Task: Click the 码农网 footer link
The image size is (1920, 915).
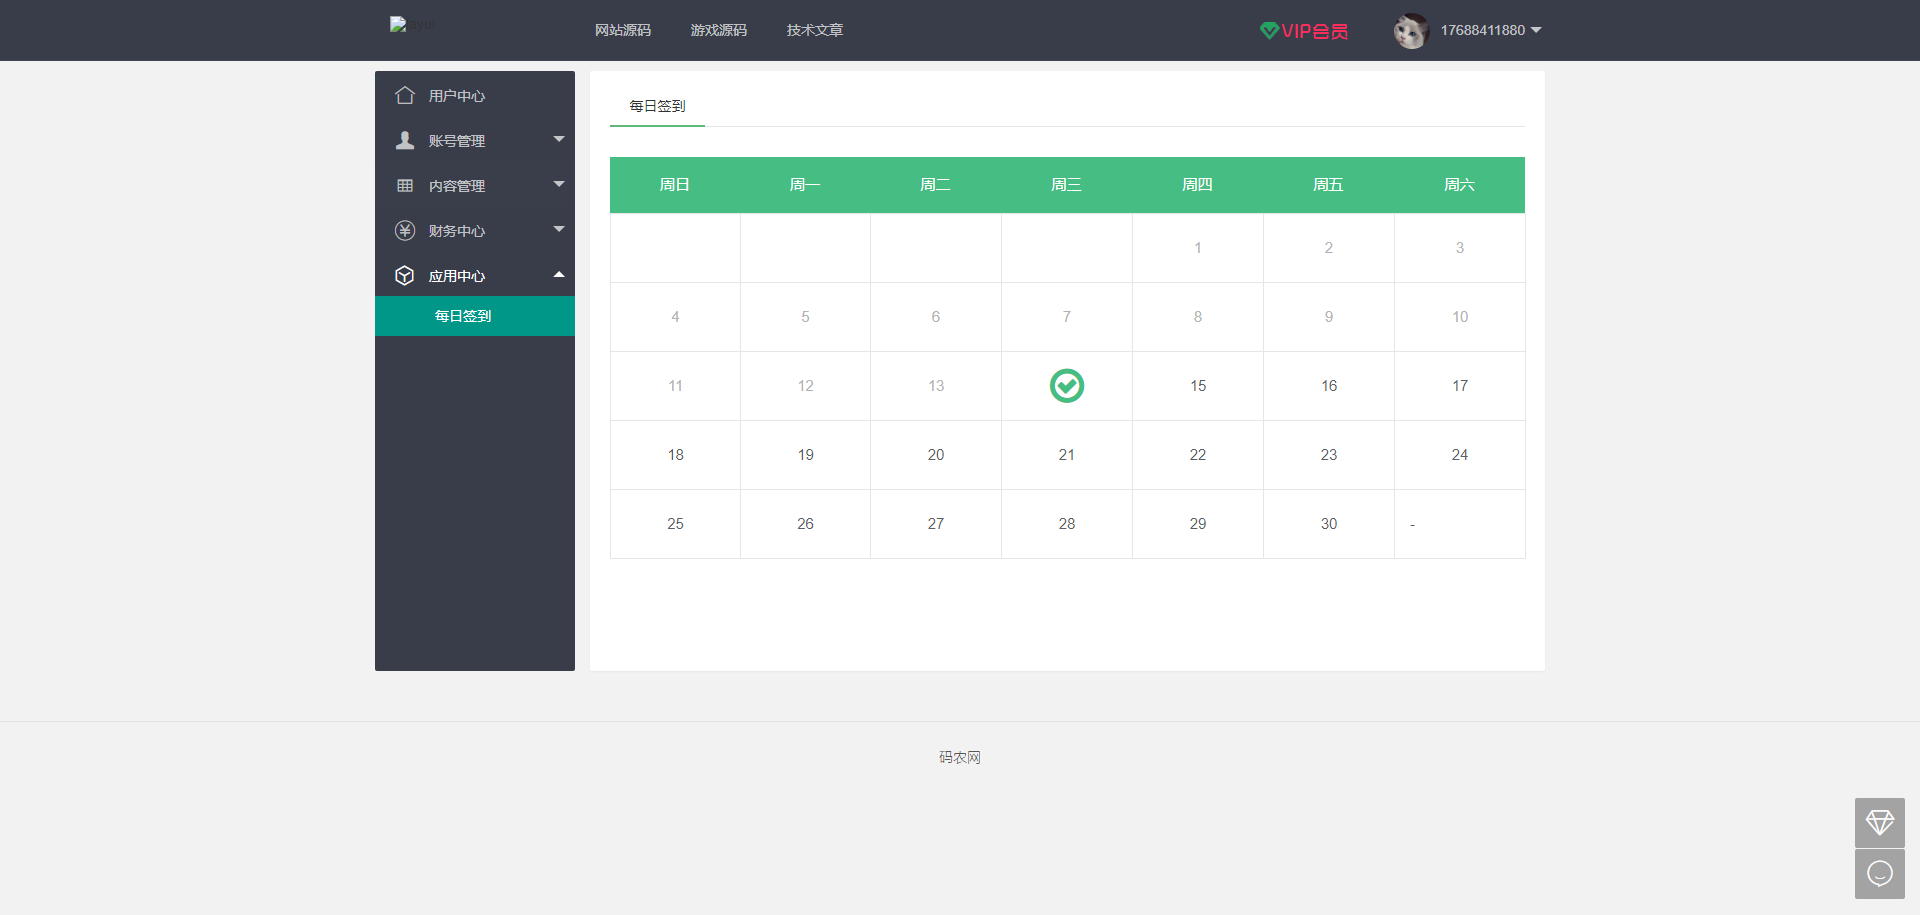Action: pyautogui.click(x=959, y=757)
